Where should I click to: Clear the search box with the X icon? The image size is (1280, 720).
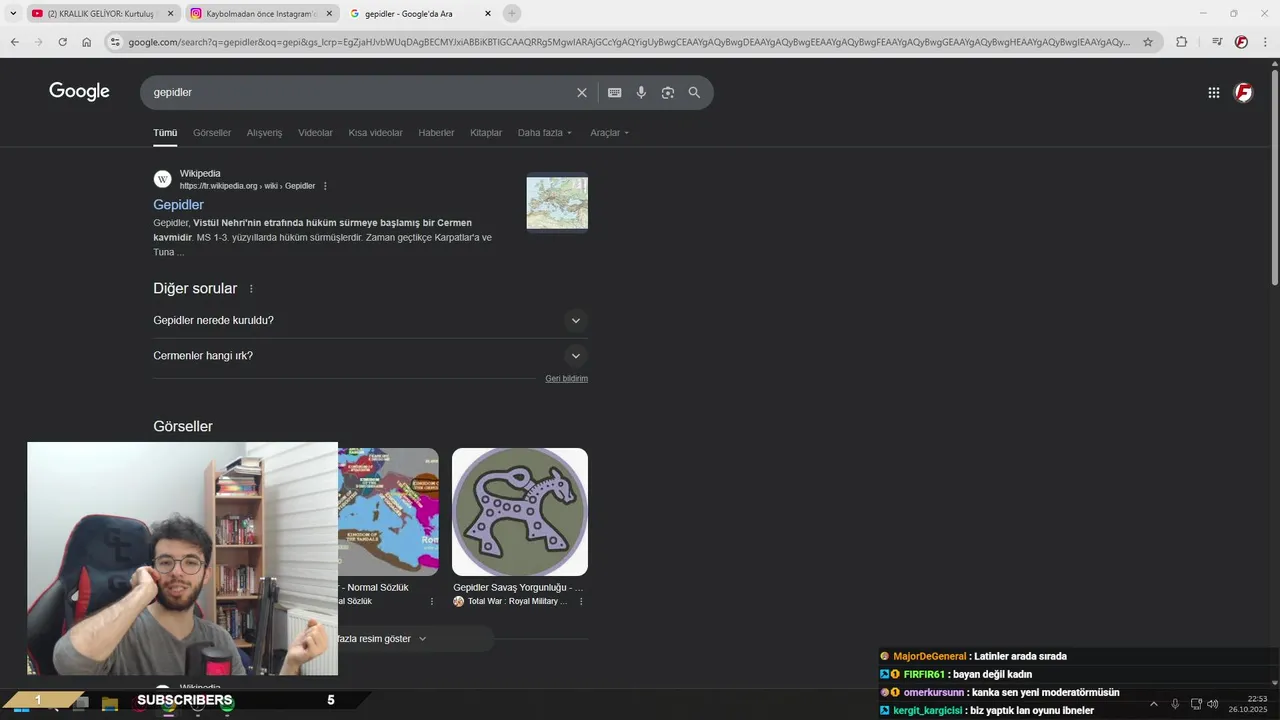[x=582, y=92]
